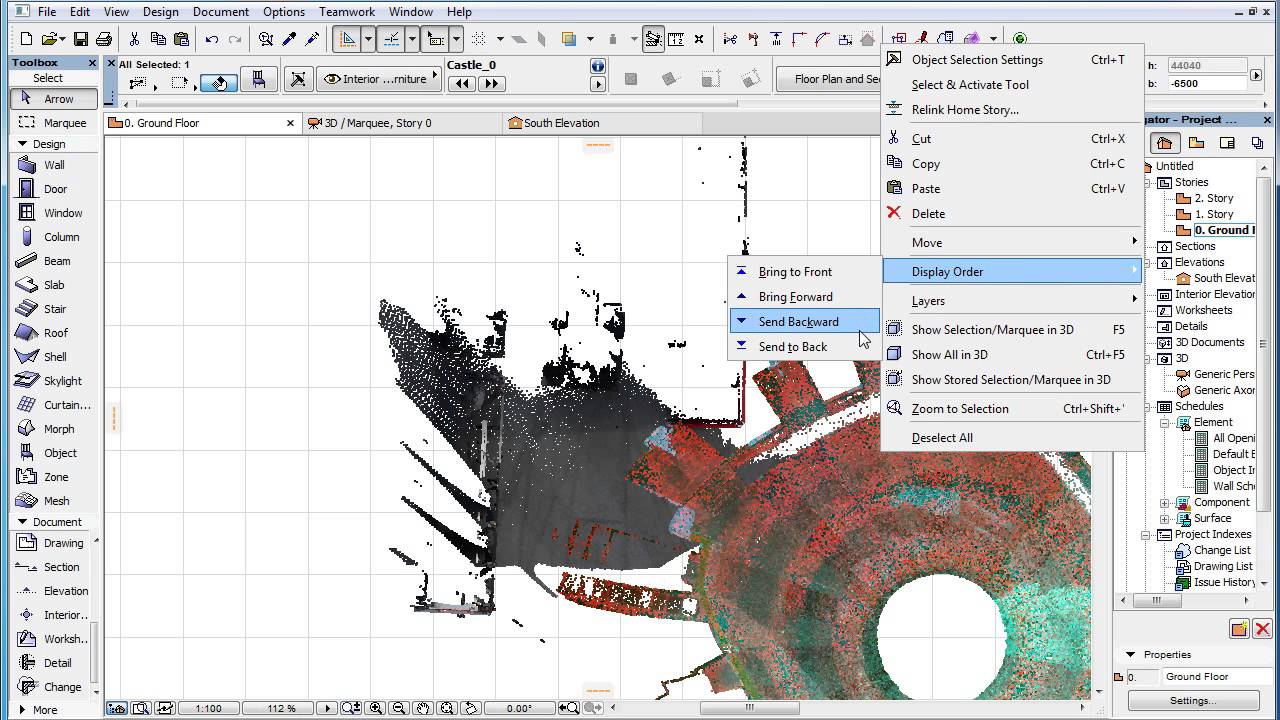Inject parameters with the syringe icon

[312, 39]
